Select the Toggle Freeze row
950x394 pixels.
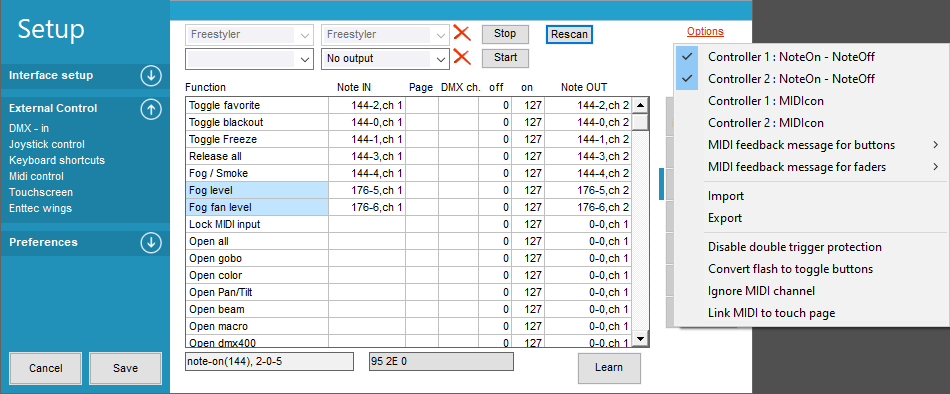point(408,139)
